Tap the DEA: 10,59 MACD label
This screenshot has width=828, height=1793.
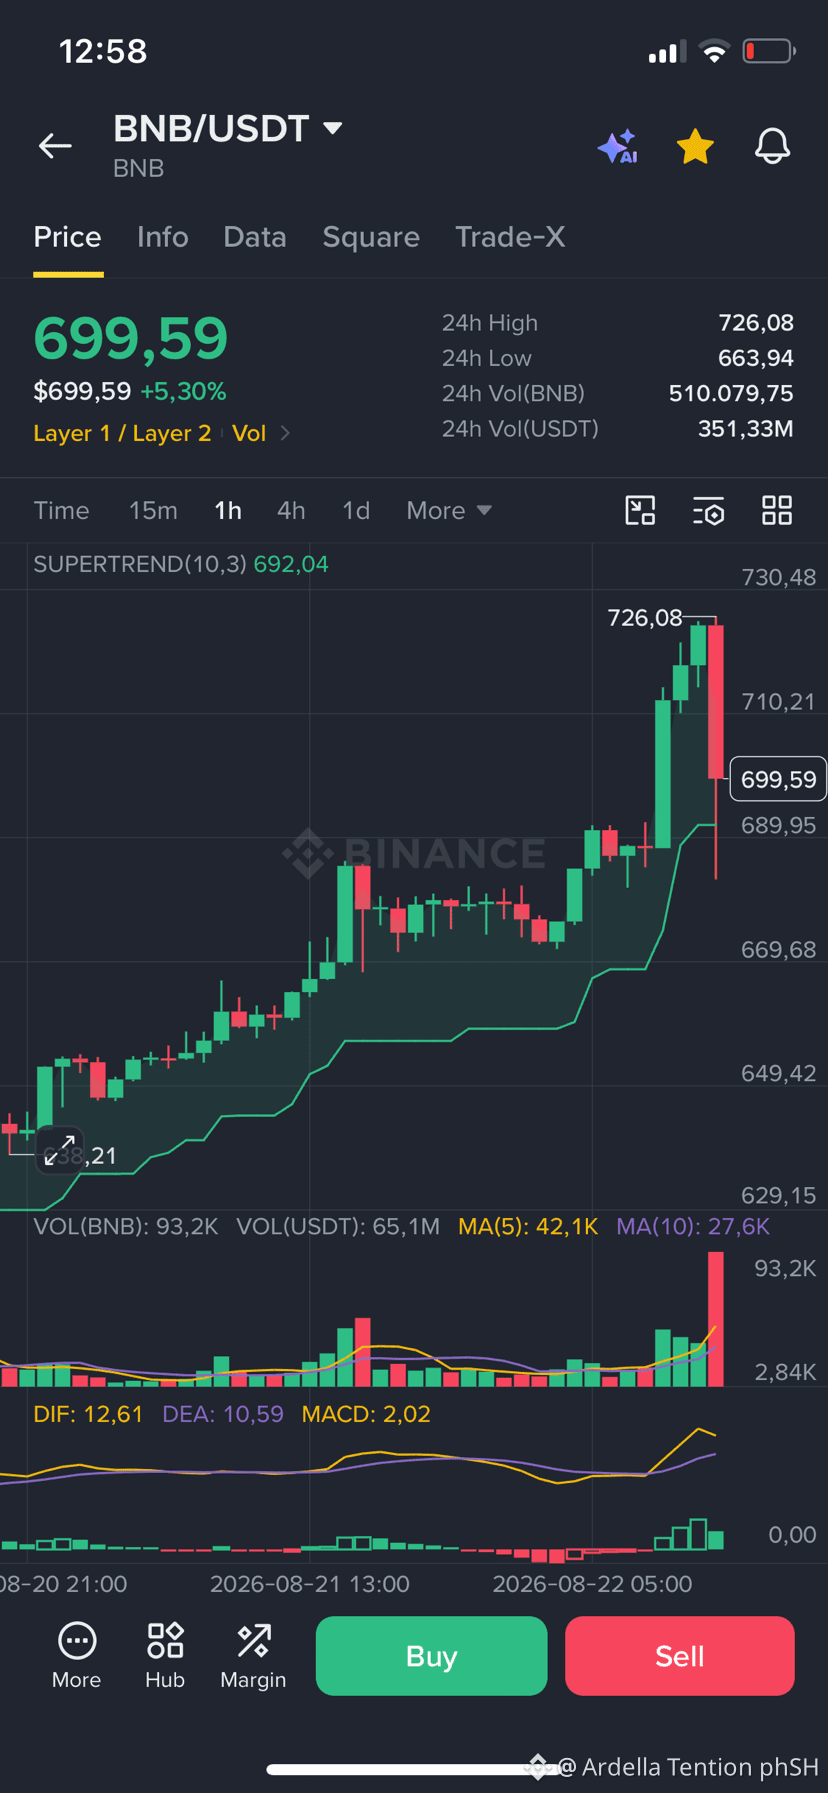click(223, 1415)
